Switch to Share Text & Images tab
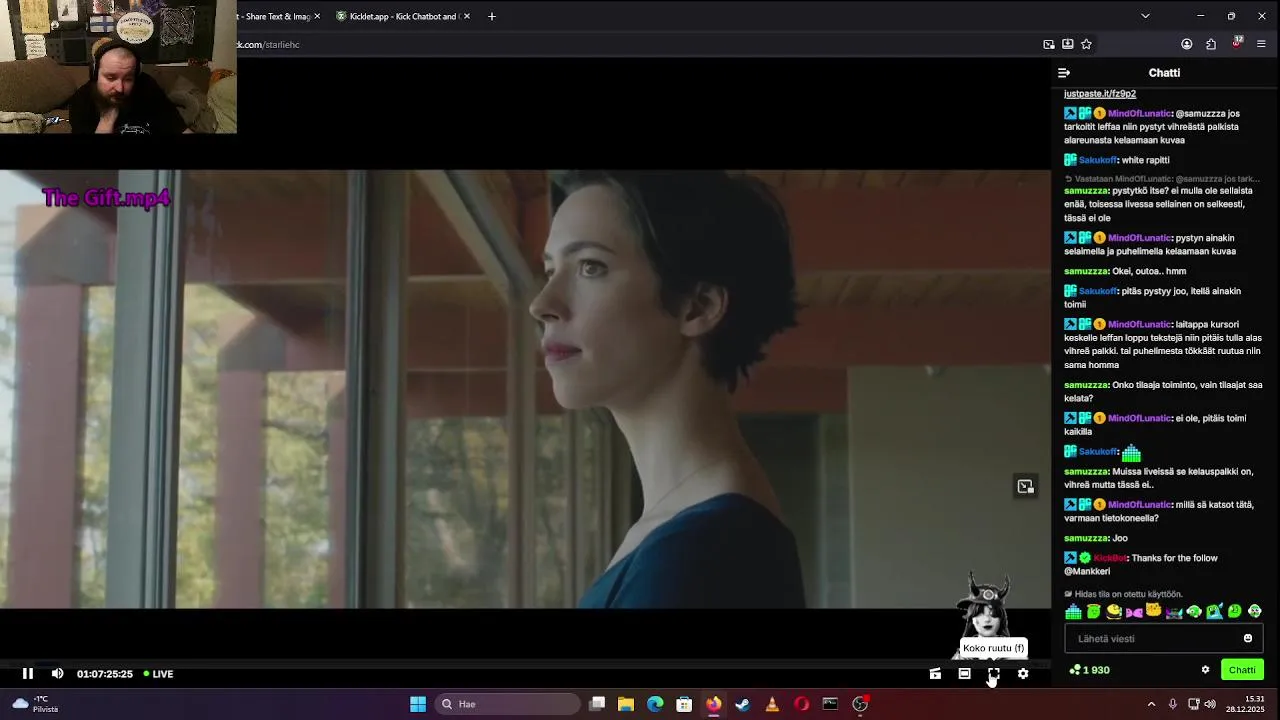 pos(272,16)
